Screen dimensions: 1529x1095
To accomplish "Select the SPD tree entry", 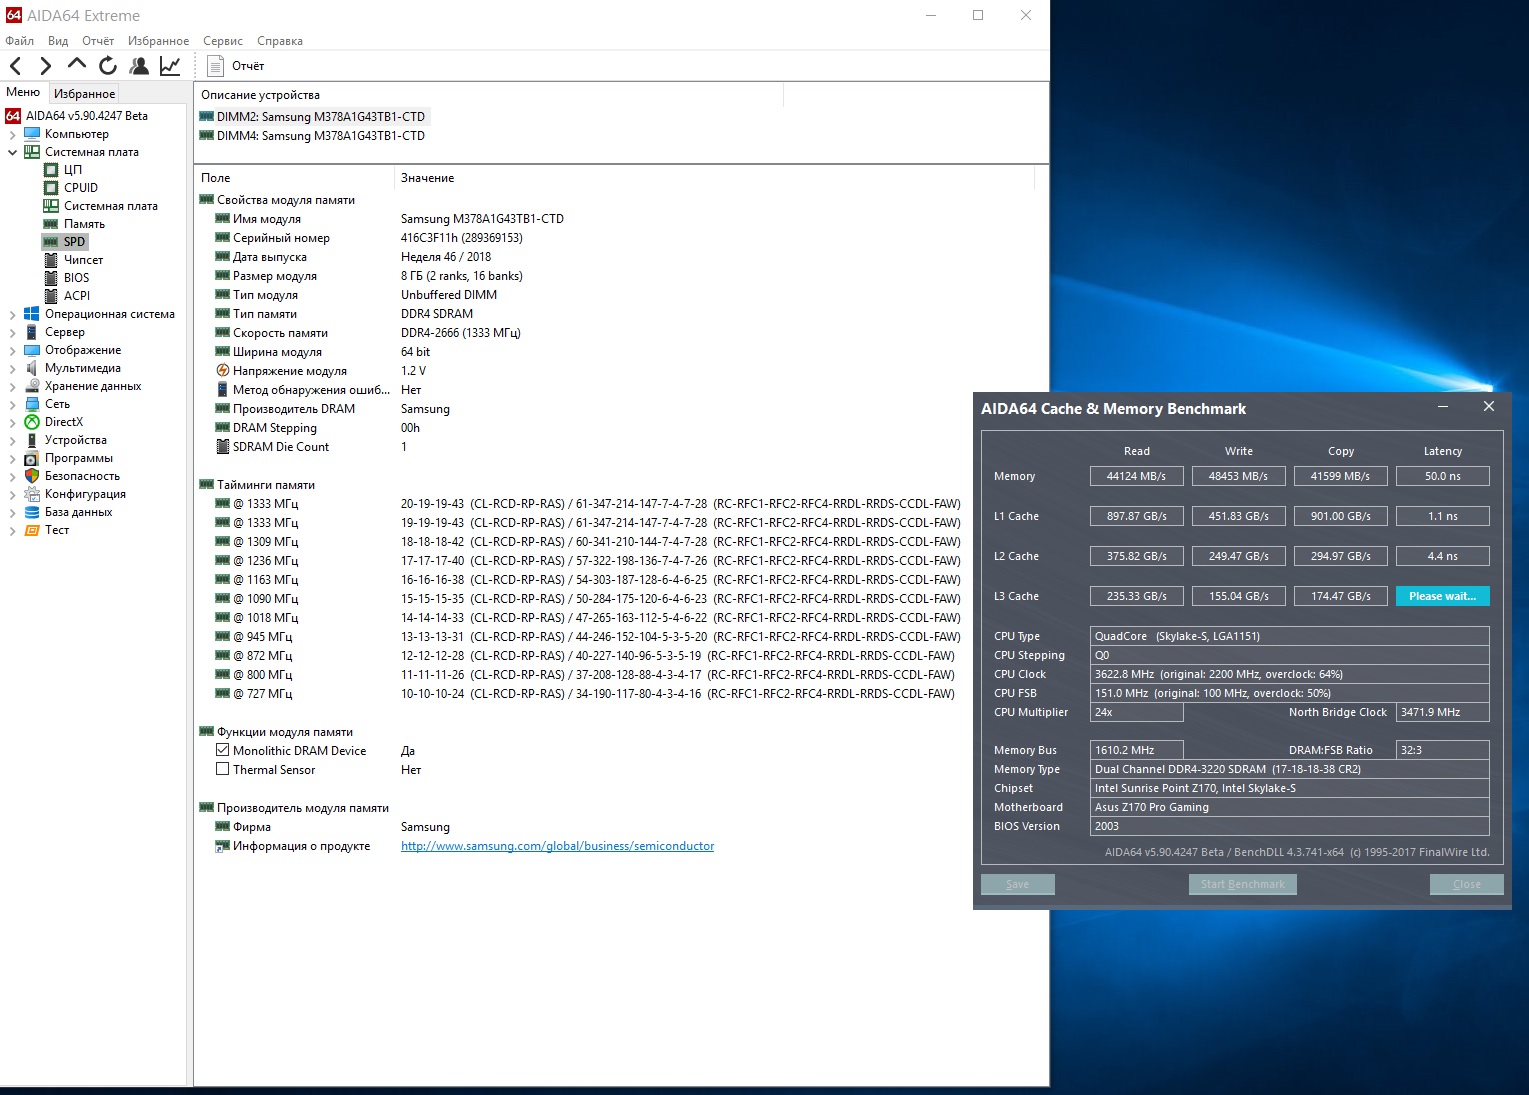I will (x=74, y=242).
